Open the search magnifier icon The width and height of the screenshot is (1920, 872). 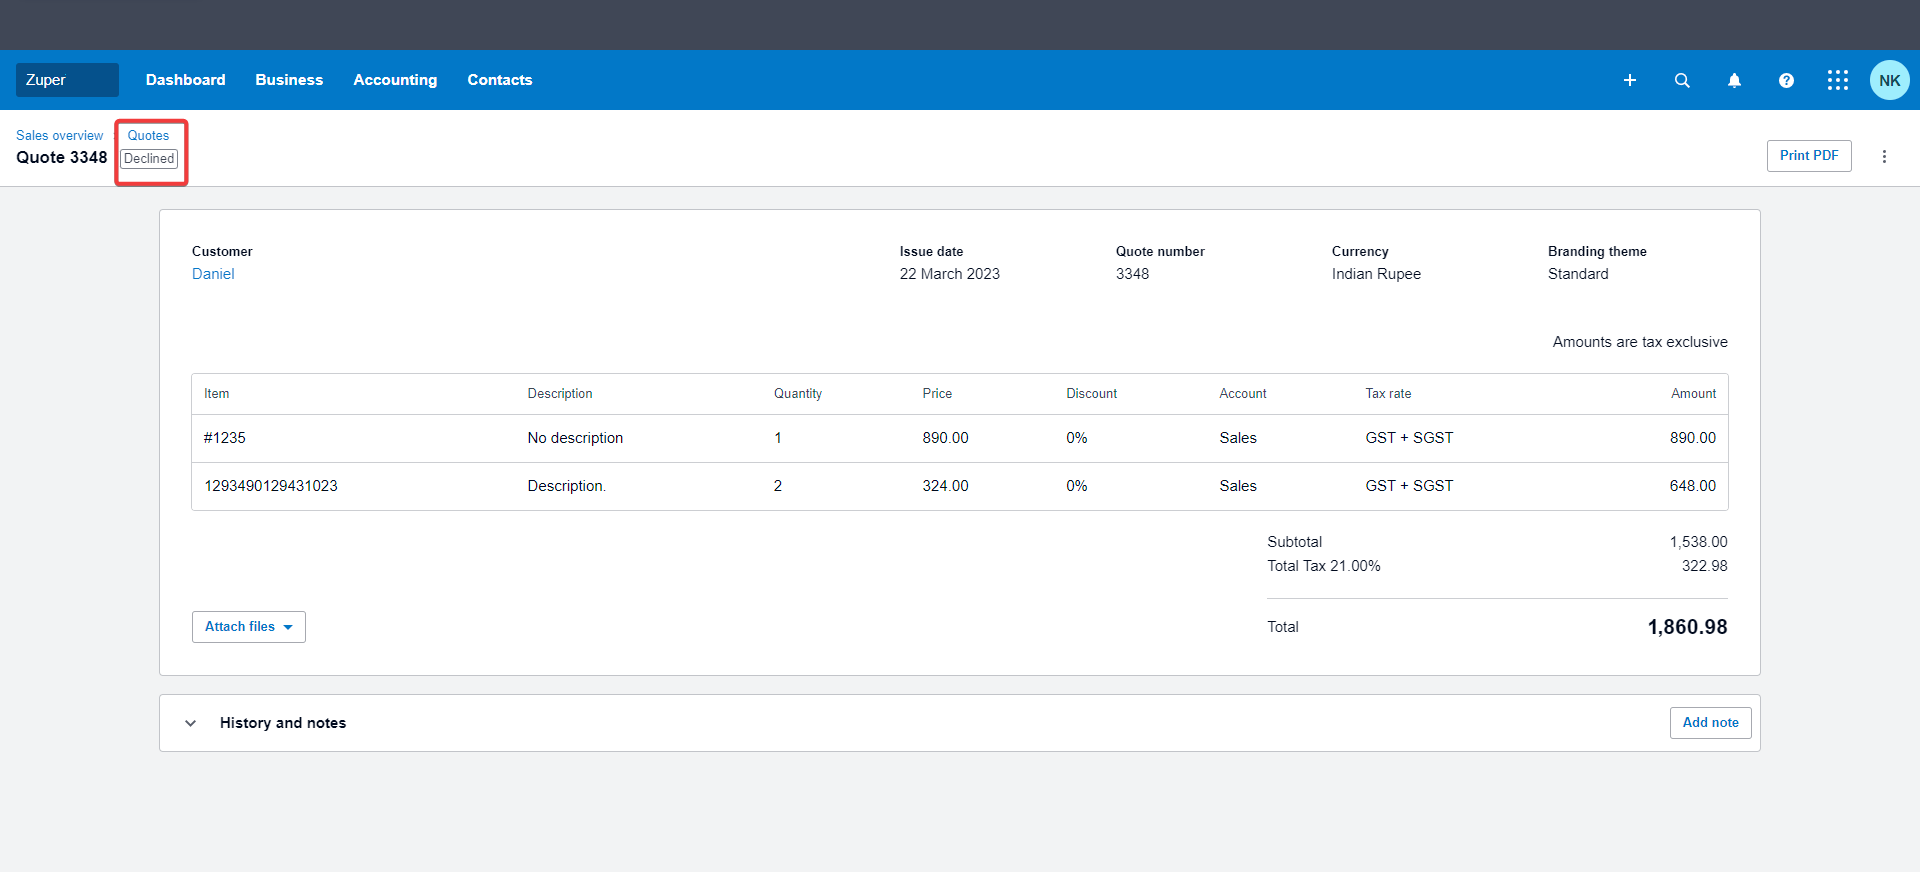click(1682, 80)
